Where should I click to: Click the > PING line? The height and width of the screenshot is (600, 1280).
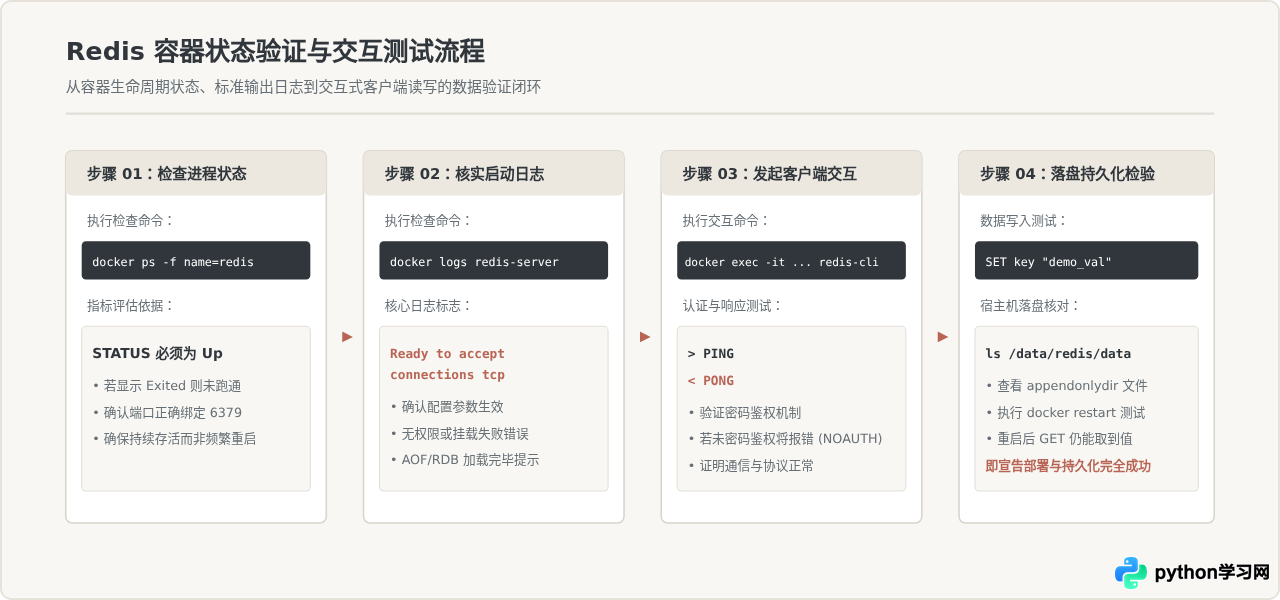(x=711, y=354)
